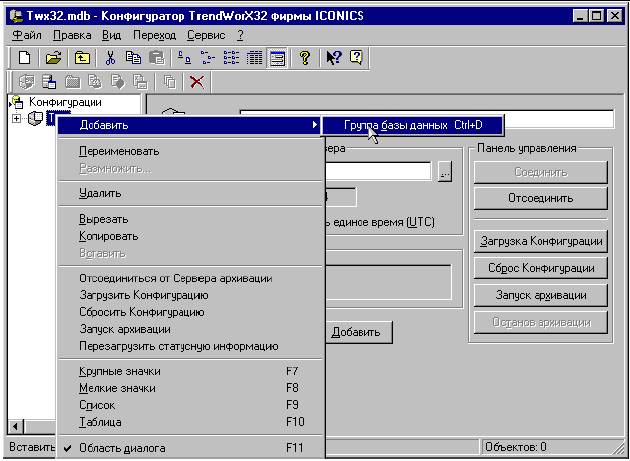
Task: Choose Удалить from the context menu
Action: click(x=190, y=193)
